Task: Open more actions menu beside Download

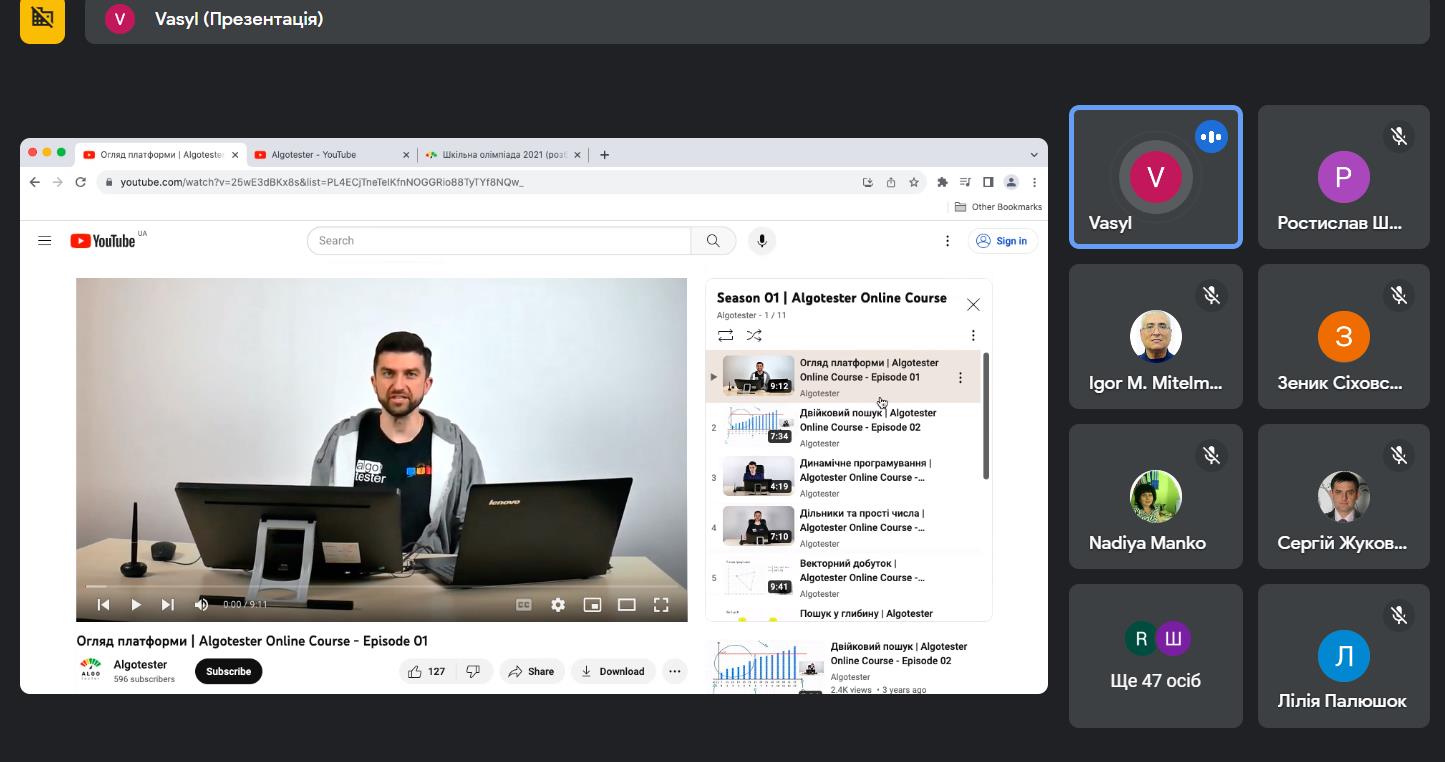Action: [674, 672]
